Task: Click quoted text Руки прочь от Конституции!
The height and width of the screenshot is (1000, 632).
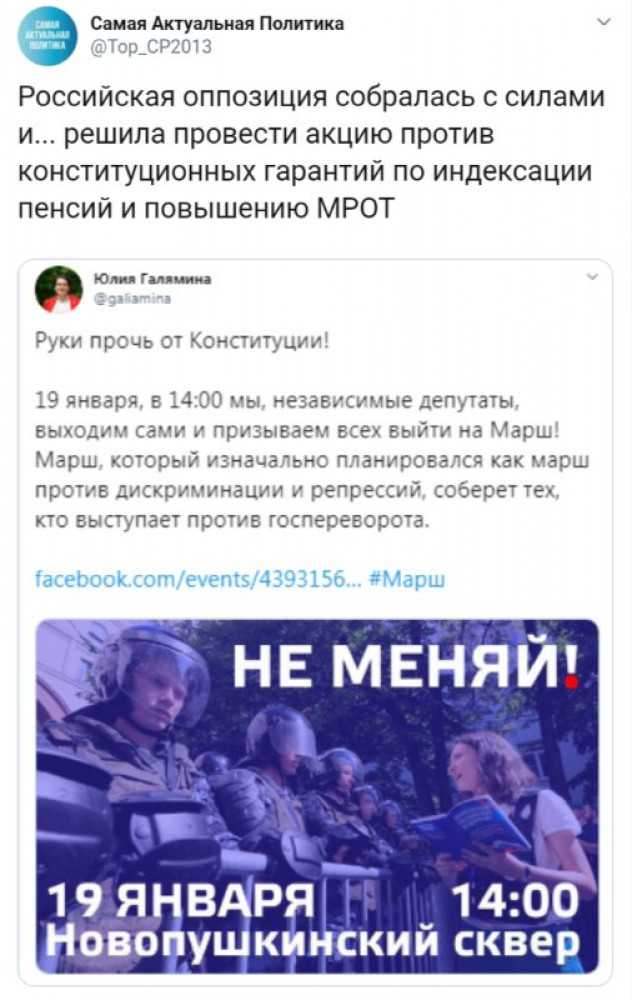Action: pos(182,341)
